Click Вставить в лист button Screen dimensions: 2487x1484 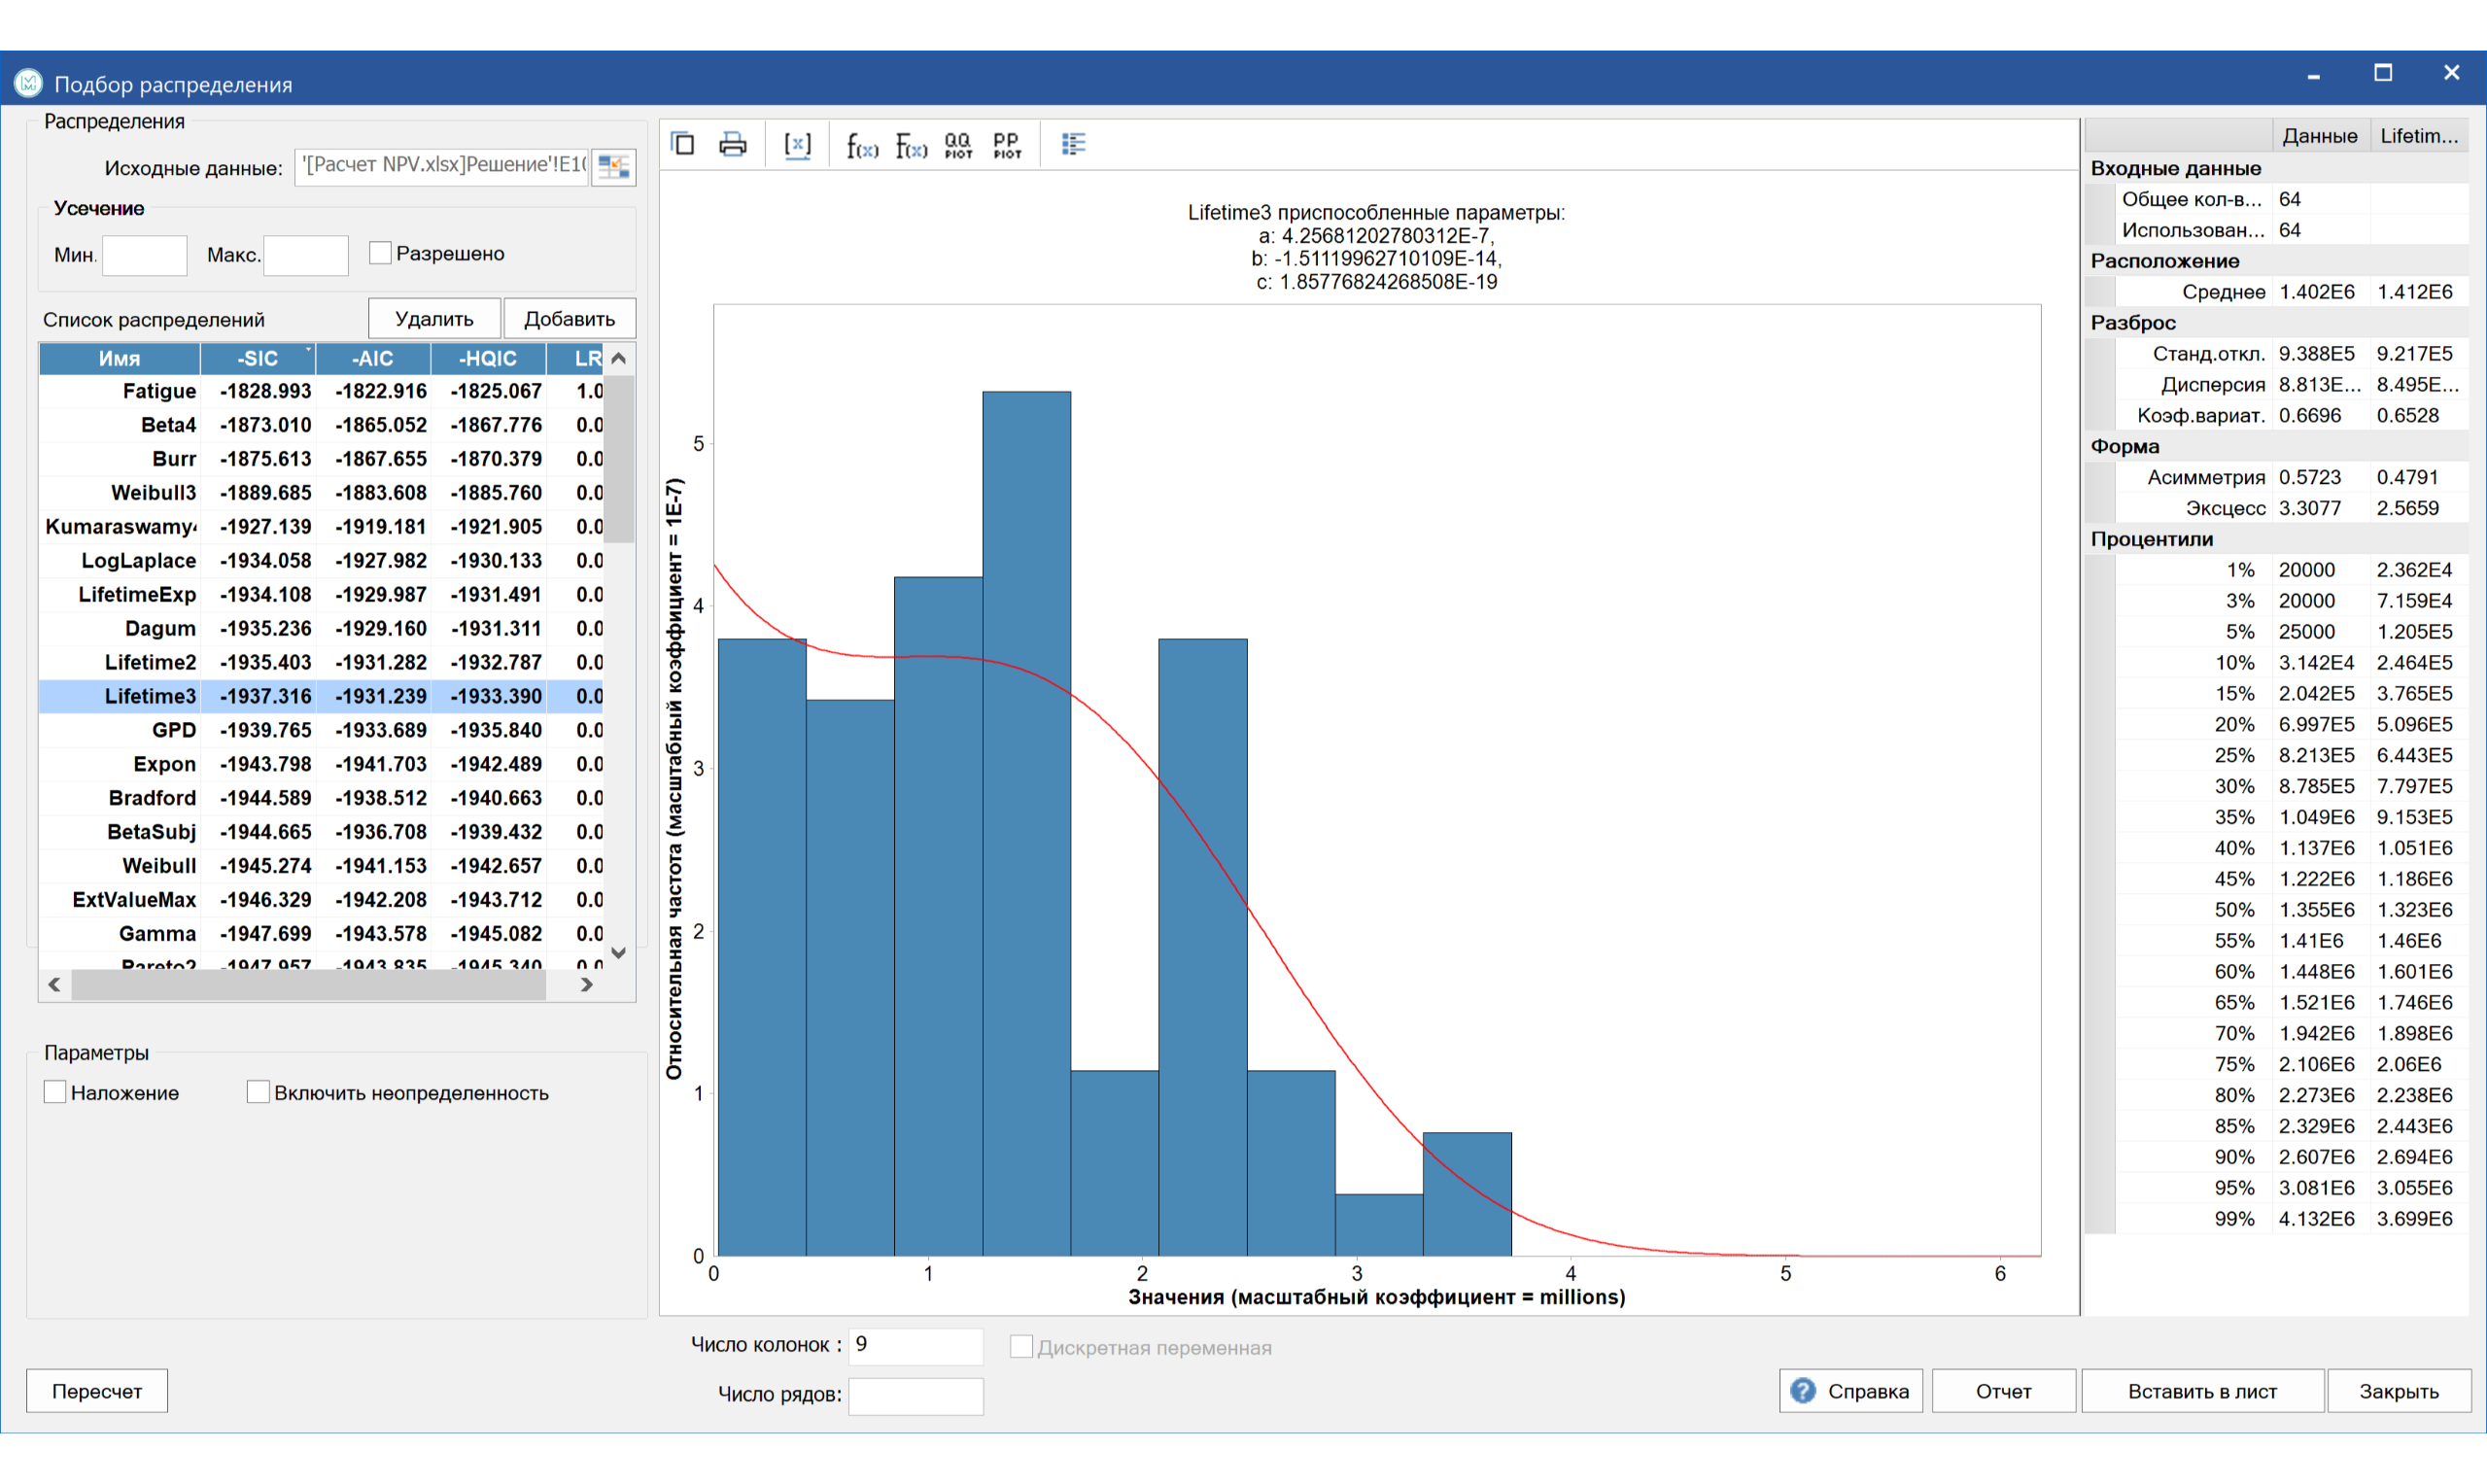click(x=2202, y=1391)
